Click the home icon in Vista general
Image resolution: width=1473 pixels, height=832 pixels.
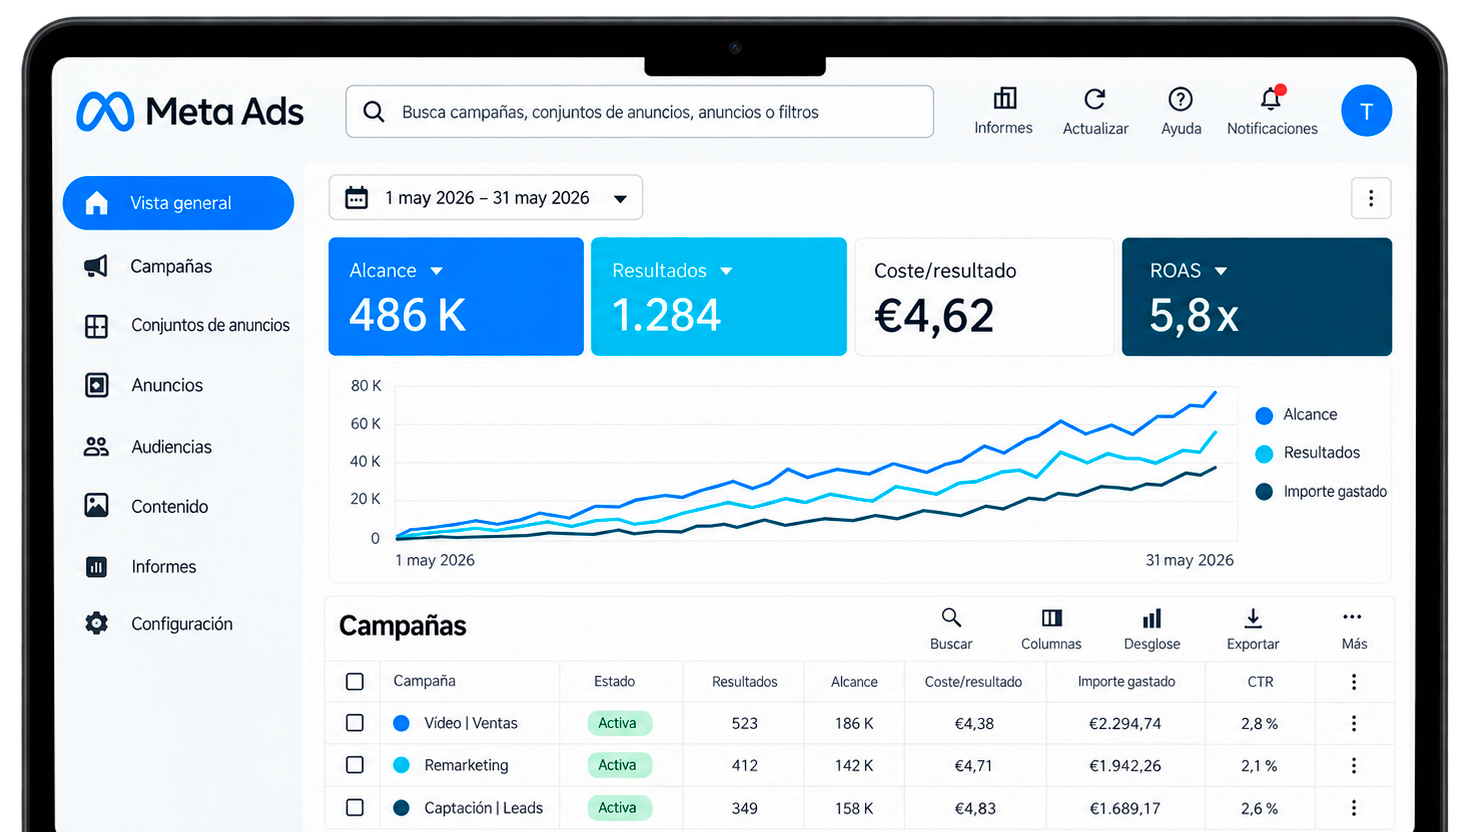[x=96, y=203]
